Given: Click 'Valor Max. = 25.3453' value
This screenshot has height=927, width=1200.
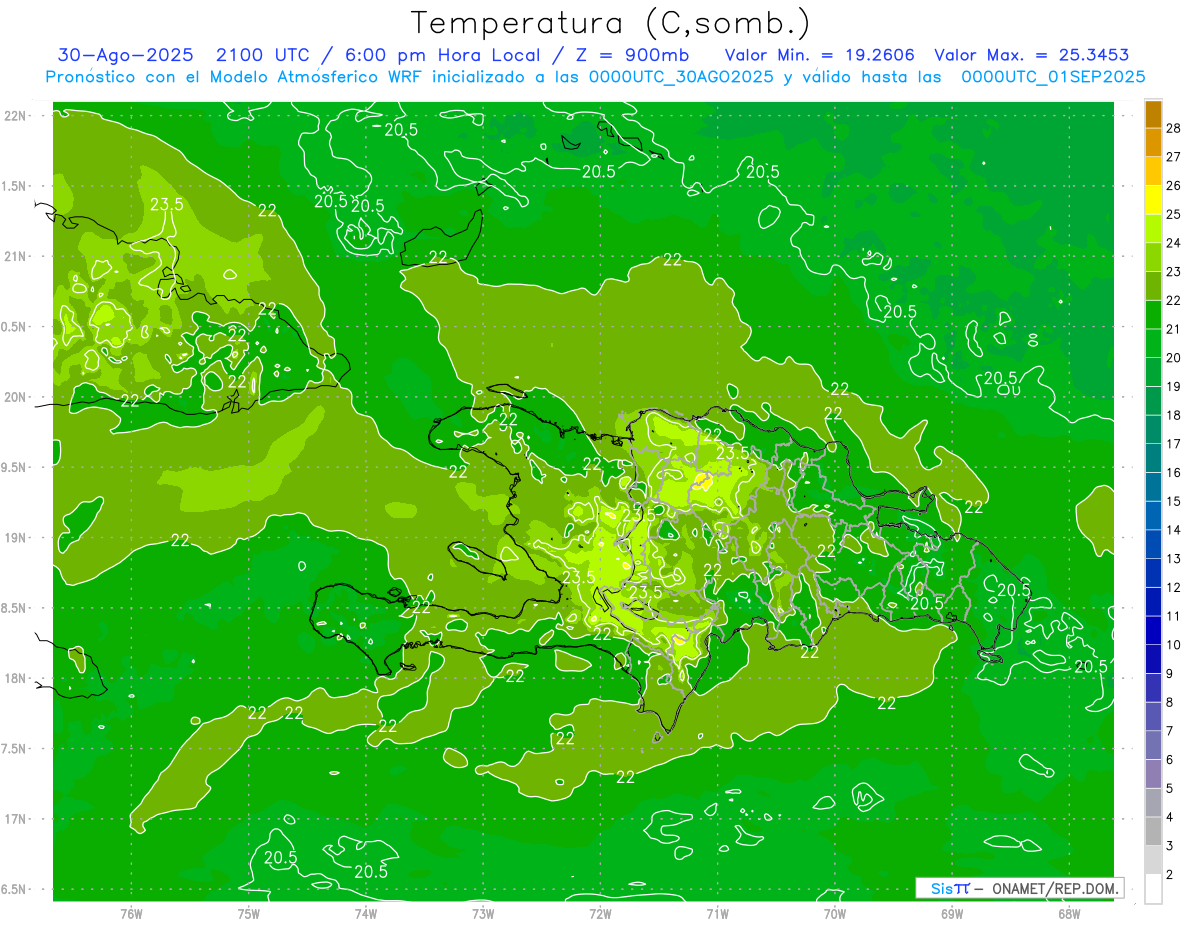Looking at the screenshot, I should pyautogui.click(x=1031, y=55).
